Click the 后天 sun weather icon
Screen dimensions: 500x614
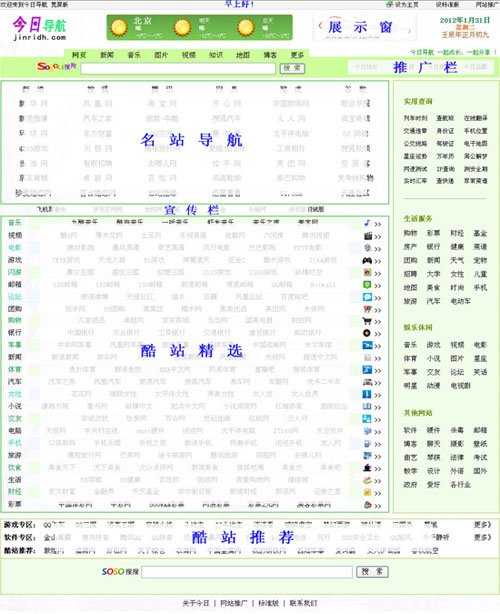tap(246, 27)
